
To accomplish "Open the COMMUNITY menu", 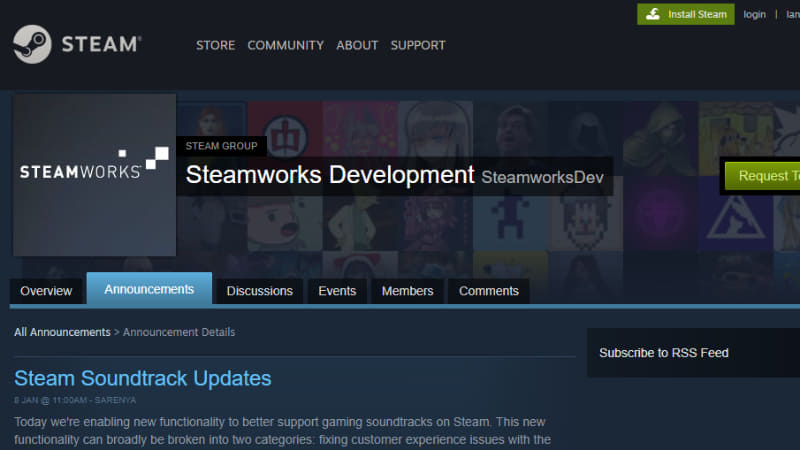I will coord(286,45).
